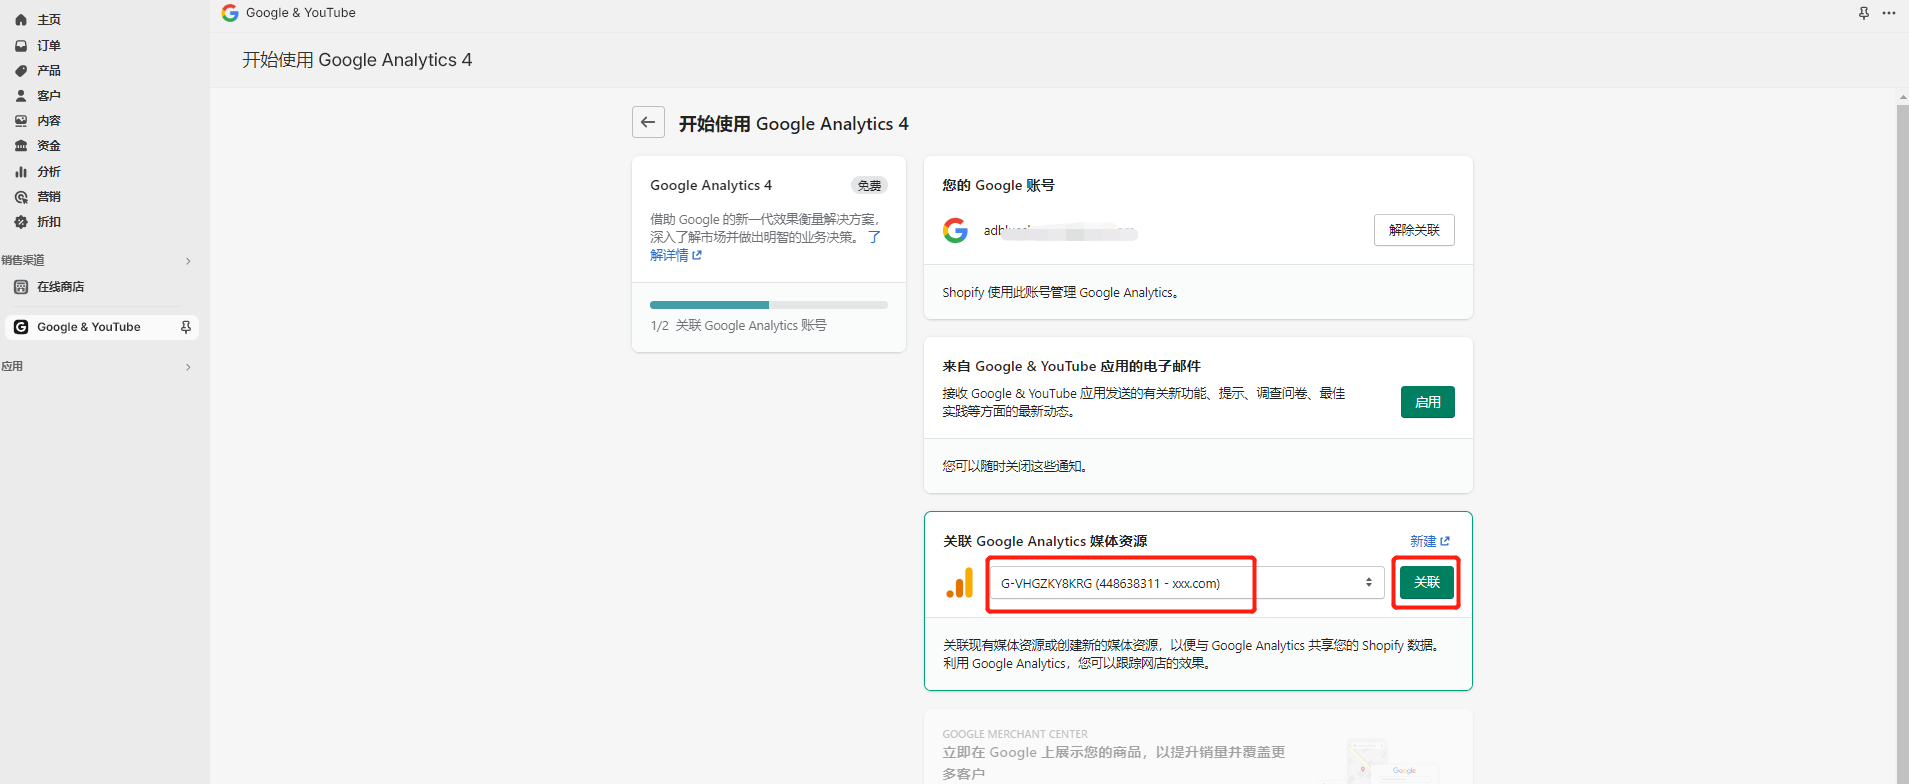Open the 营销 marketing icon

pos(21,196)
